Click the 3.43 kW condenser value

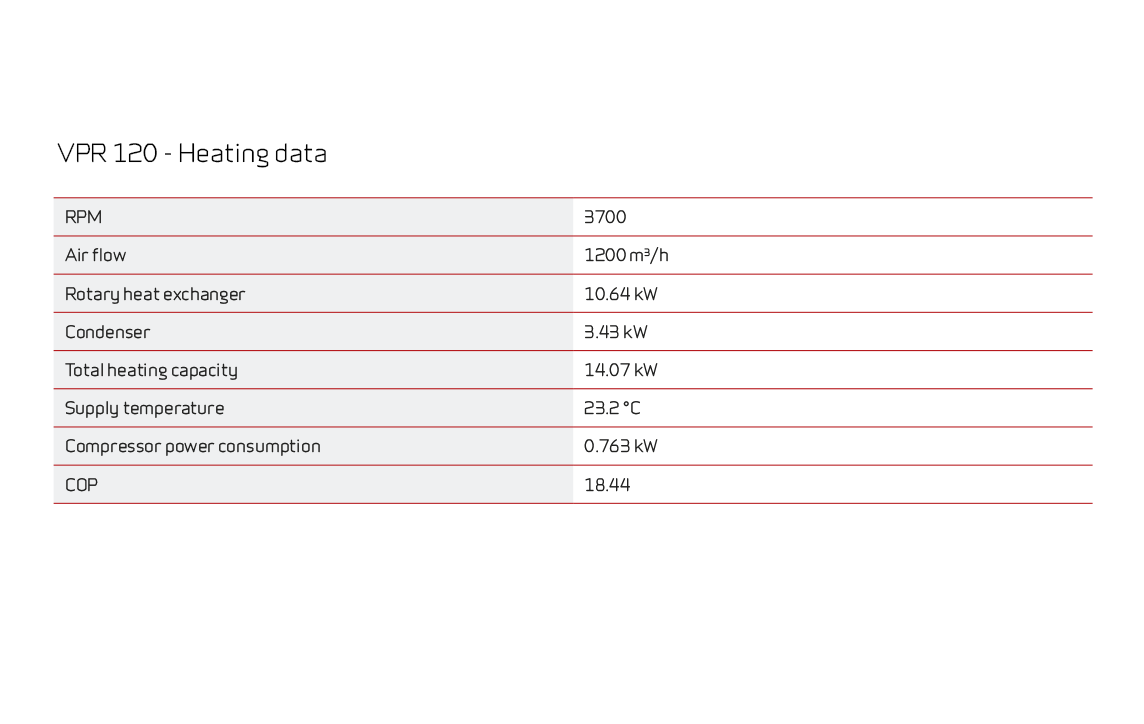click(x=616, y=332)
